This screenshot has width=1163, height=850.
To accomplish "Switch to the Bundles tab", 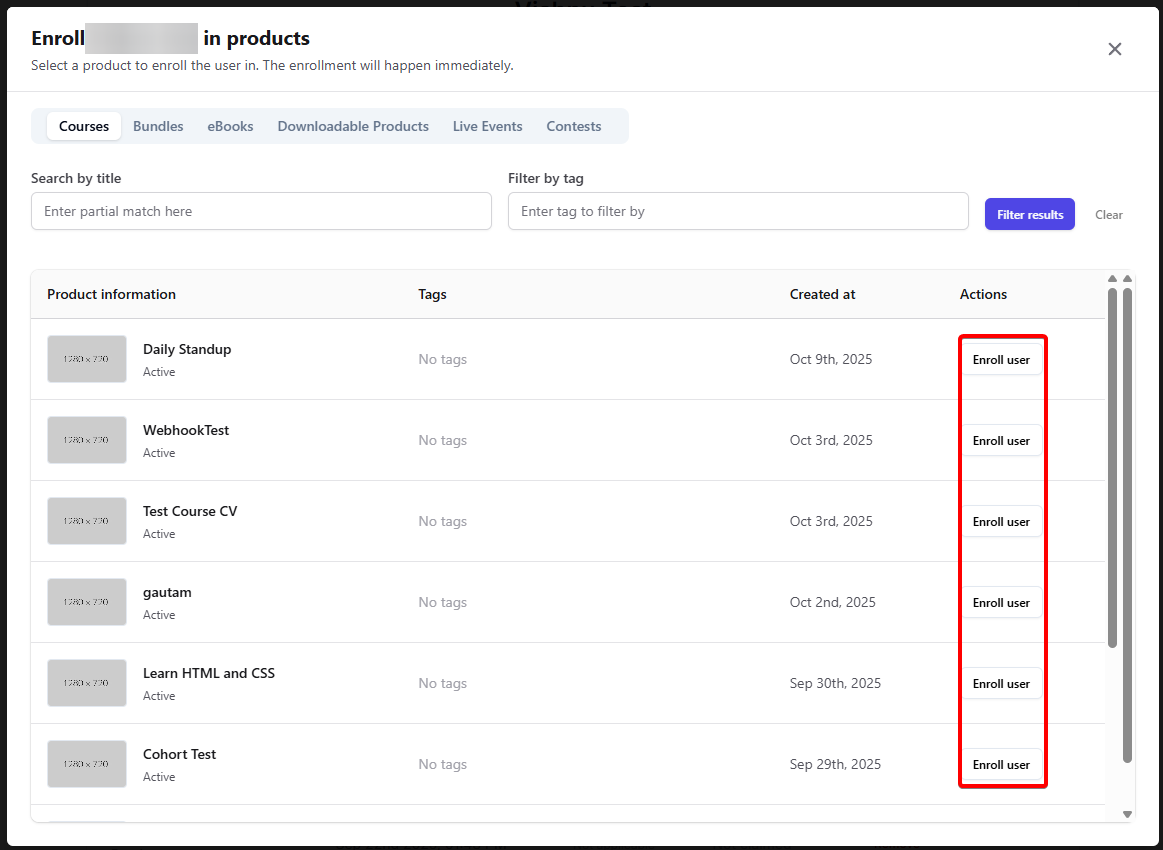I will tap(158, 126).
